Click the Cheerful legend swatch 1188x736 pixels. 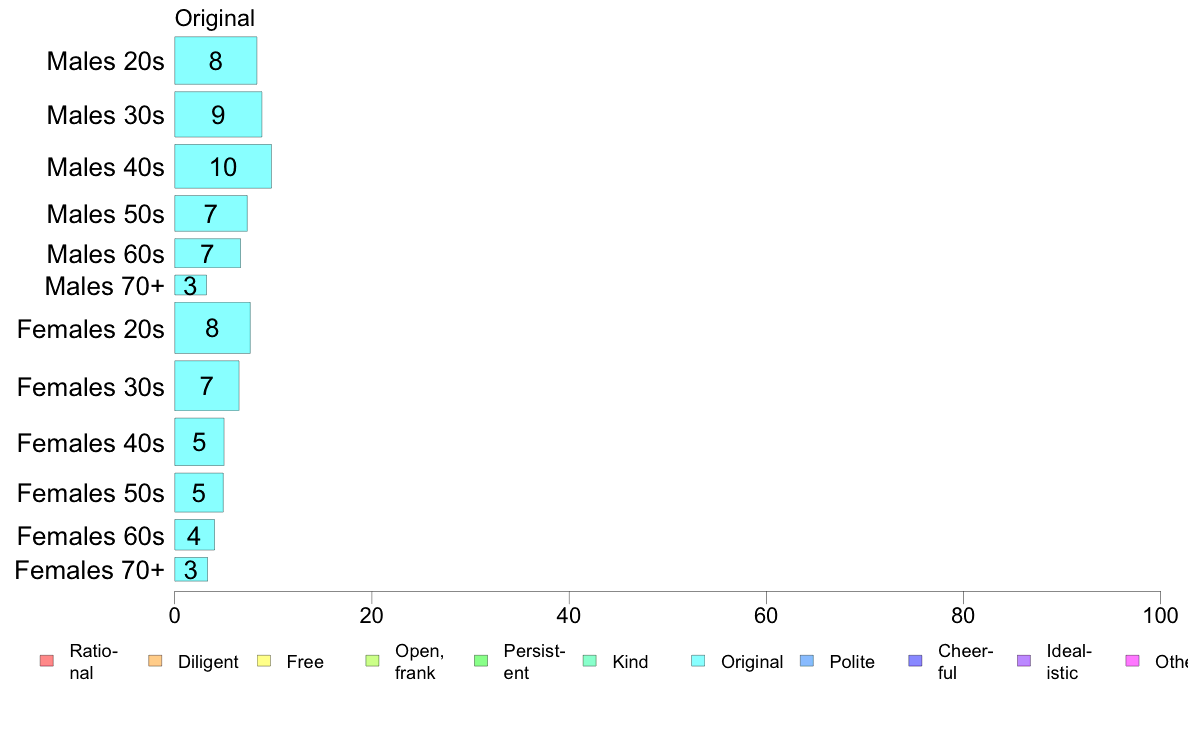915,661
